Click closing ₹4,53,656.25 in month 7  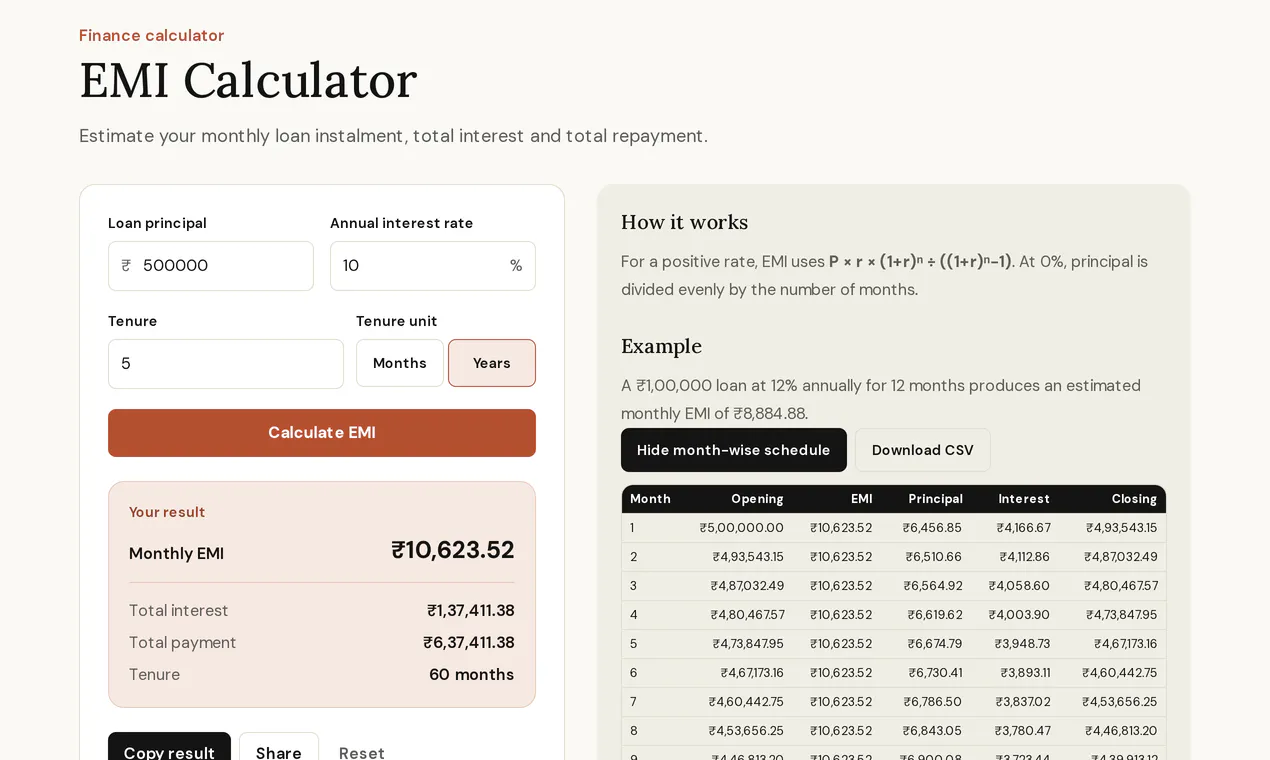1120,702
